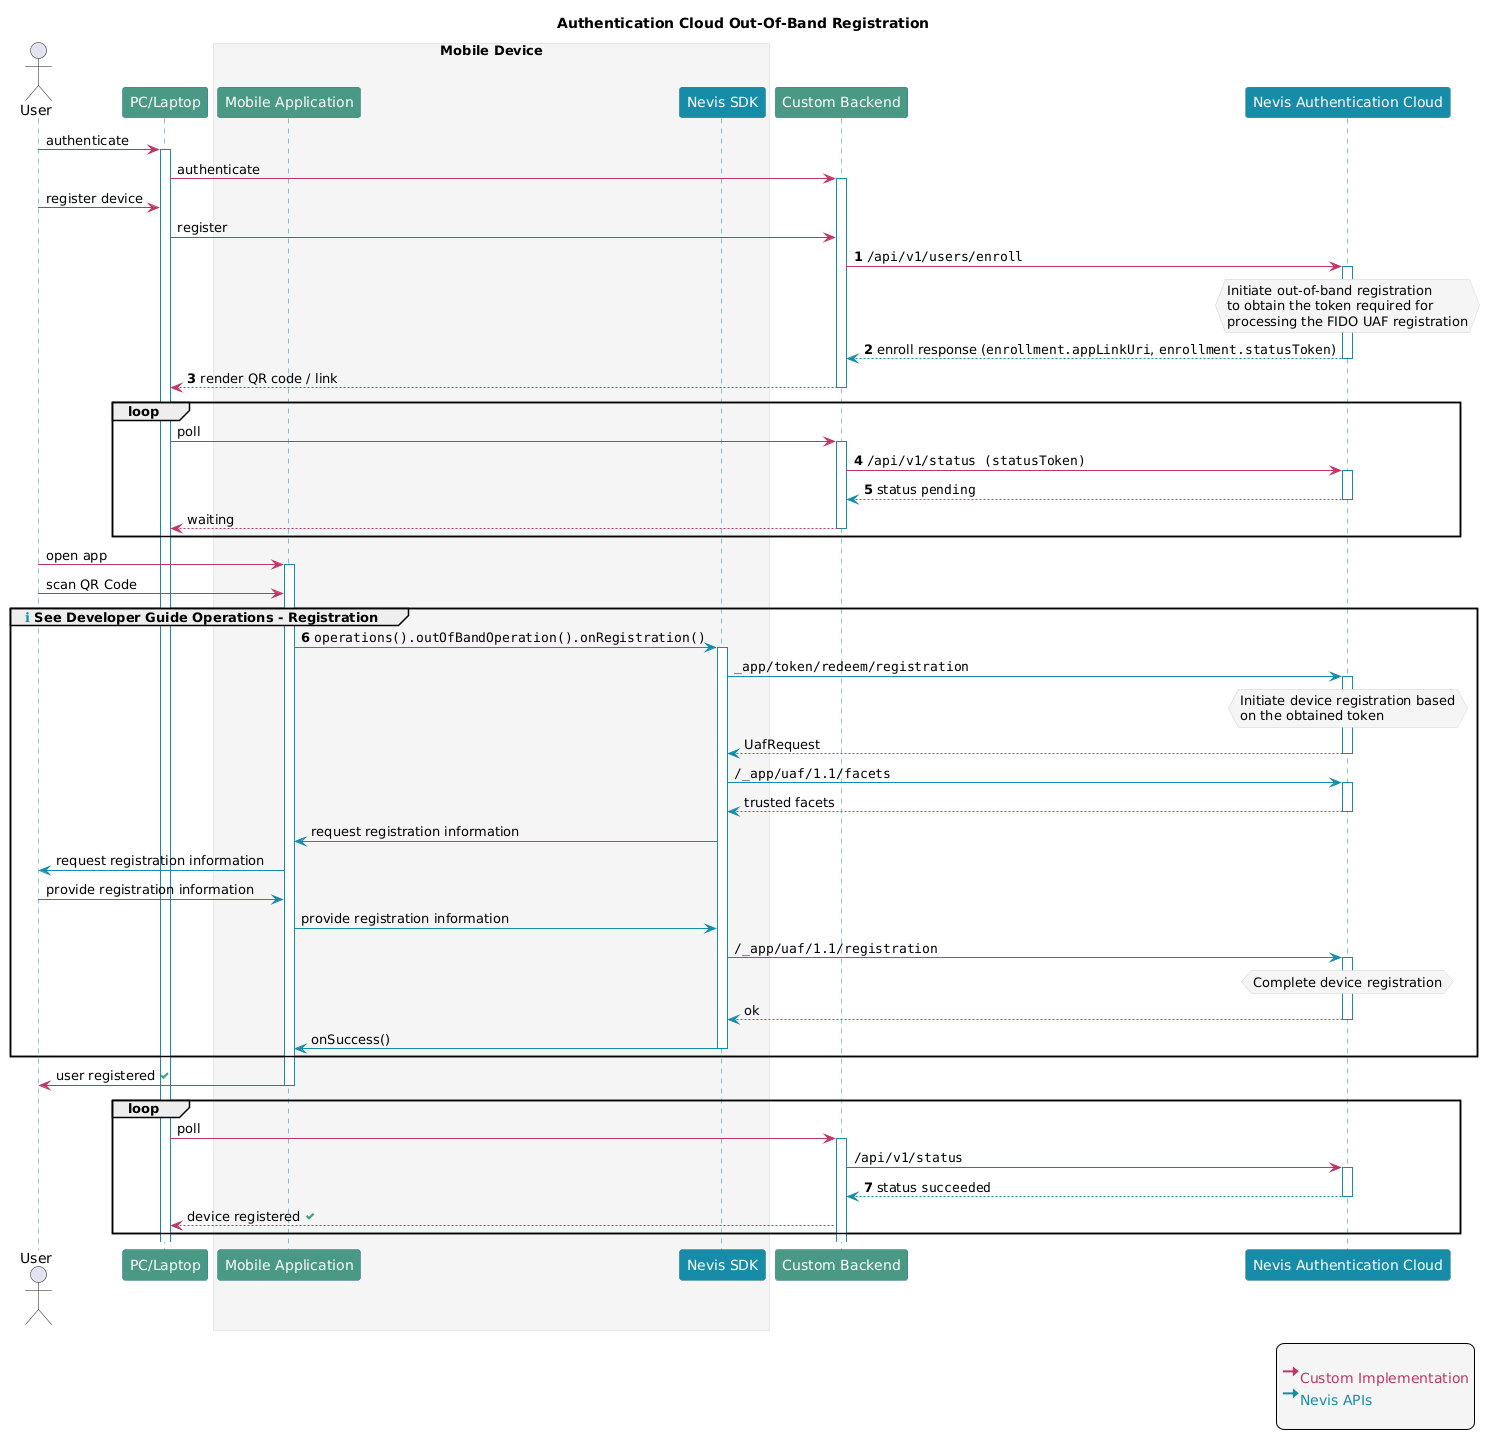Select the header Nevis SDK participant box
The width and height of the screenshot is (1493, 1448).
(x=722, y=102)
